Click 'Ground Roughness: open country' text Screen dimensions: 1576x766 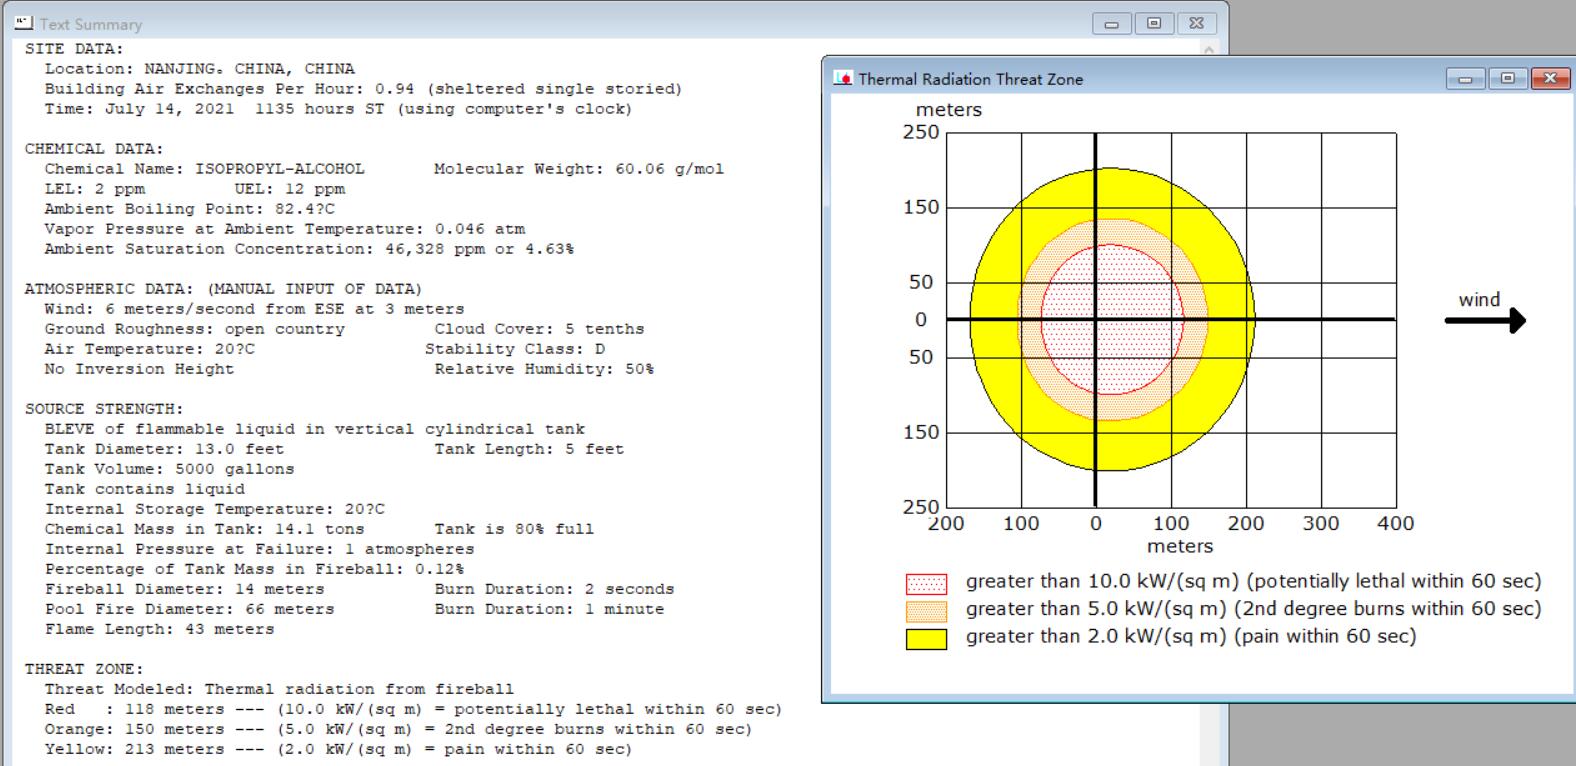pyautogui.click(x=194, y=329)
